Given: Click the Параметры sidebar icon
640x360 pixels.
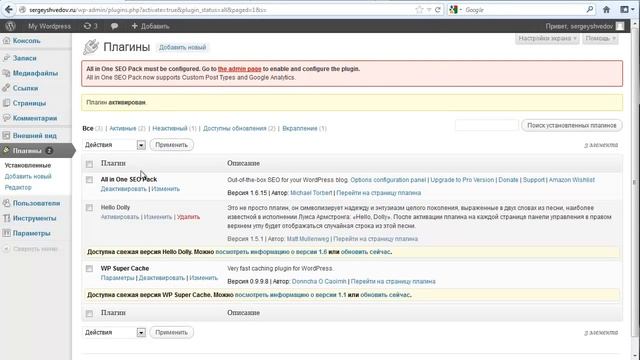Looking at the screenshot, I should coord(6,233).
